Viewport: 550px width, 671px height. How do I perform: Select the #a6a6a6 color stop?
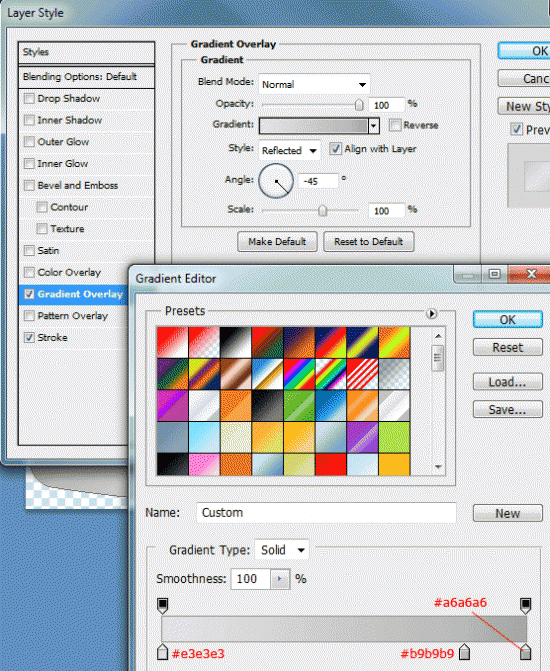coord(526,652)
